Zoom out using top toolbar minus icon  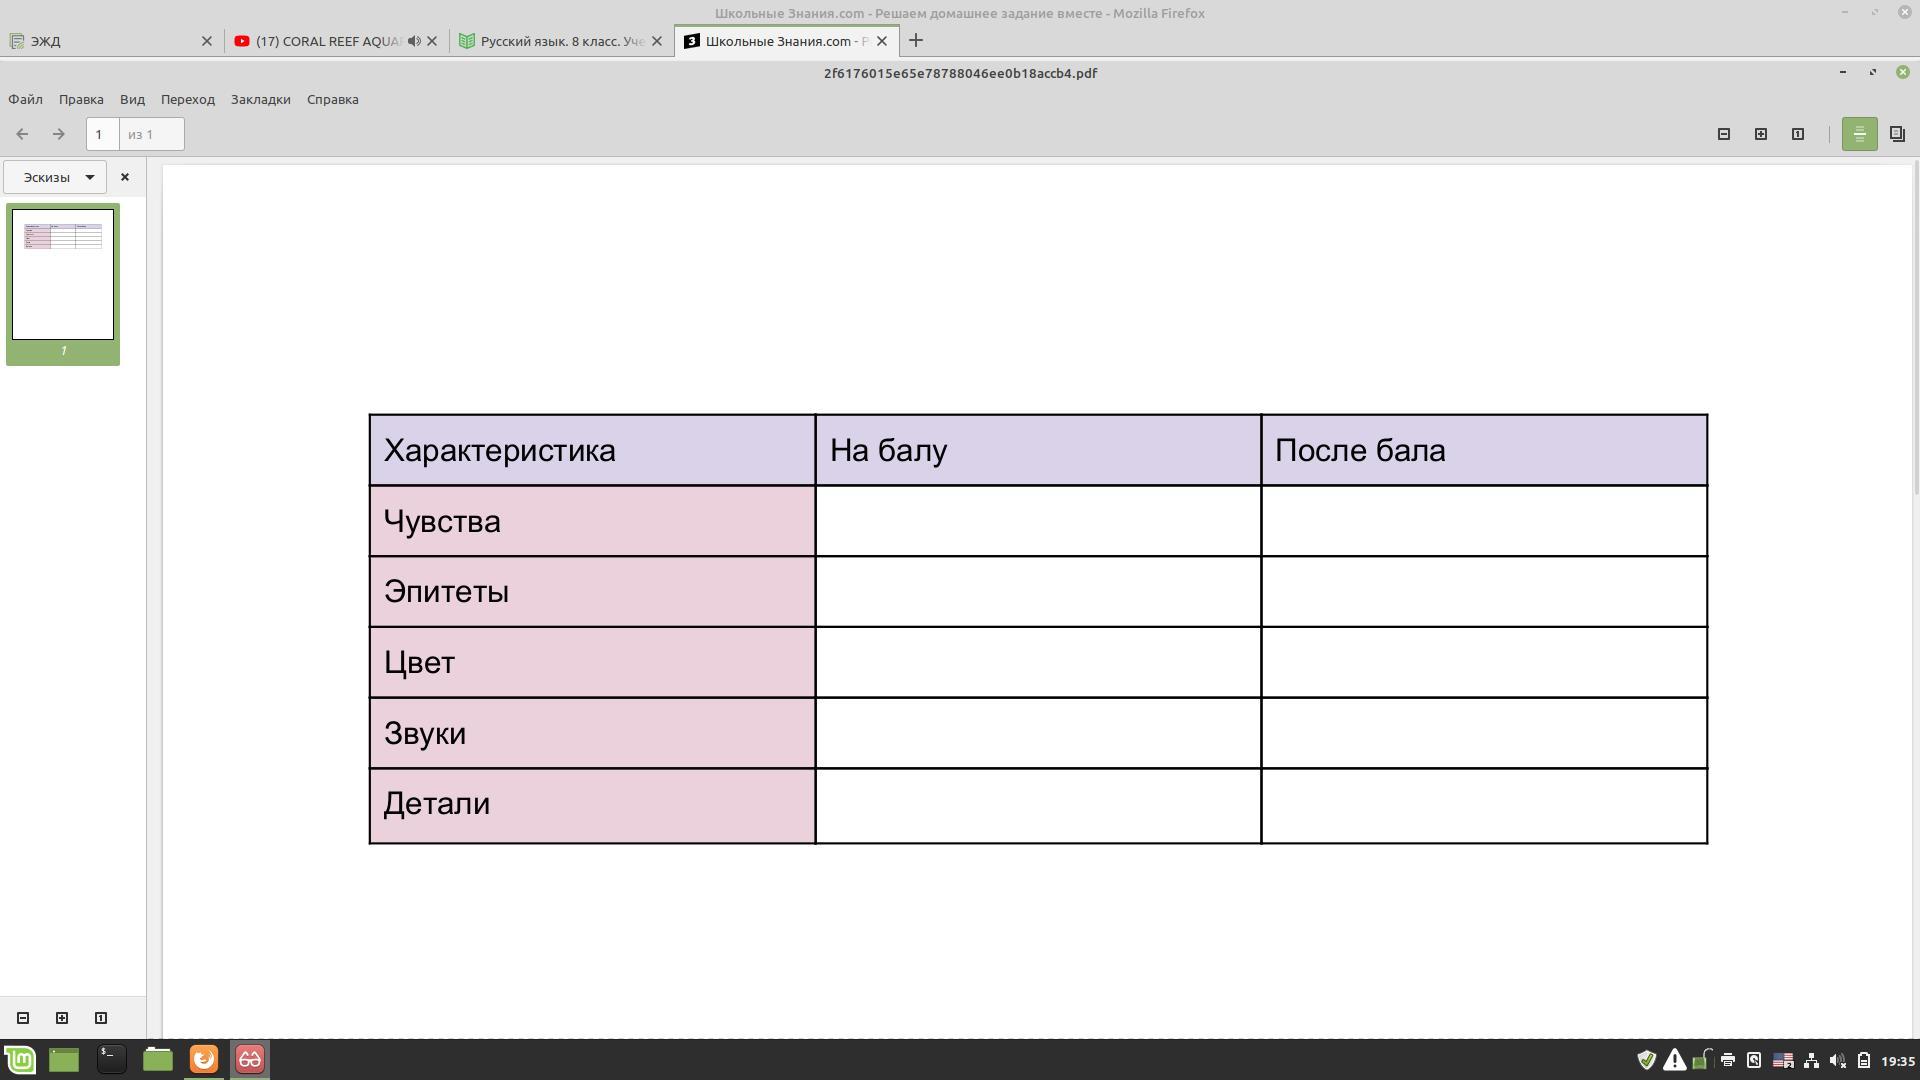[x=1724, y=134]
